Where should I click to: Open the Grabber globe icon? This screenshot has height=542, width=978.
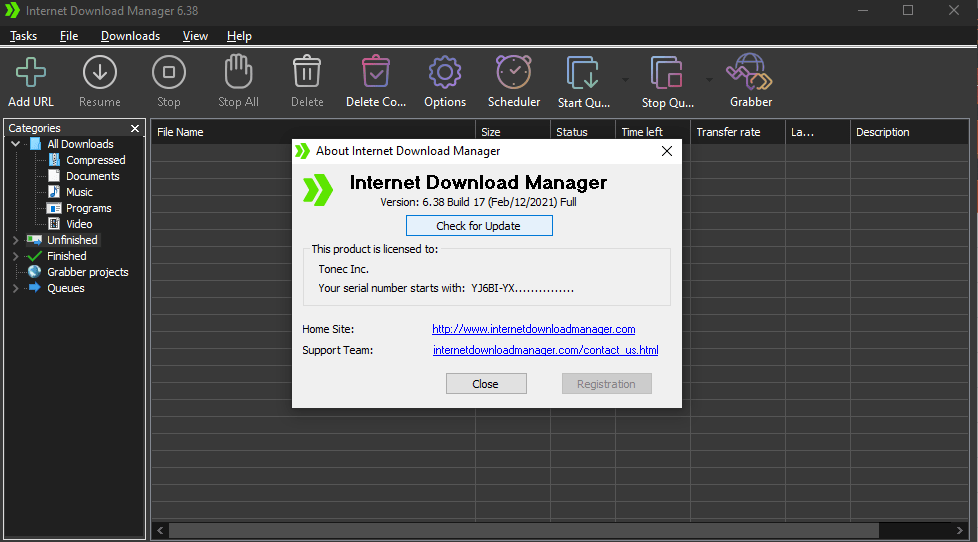click(750, 72)
